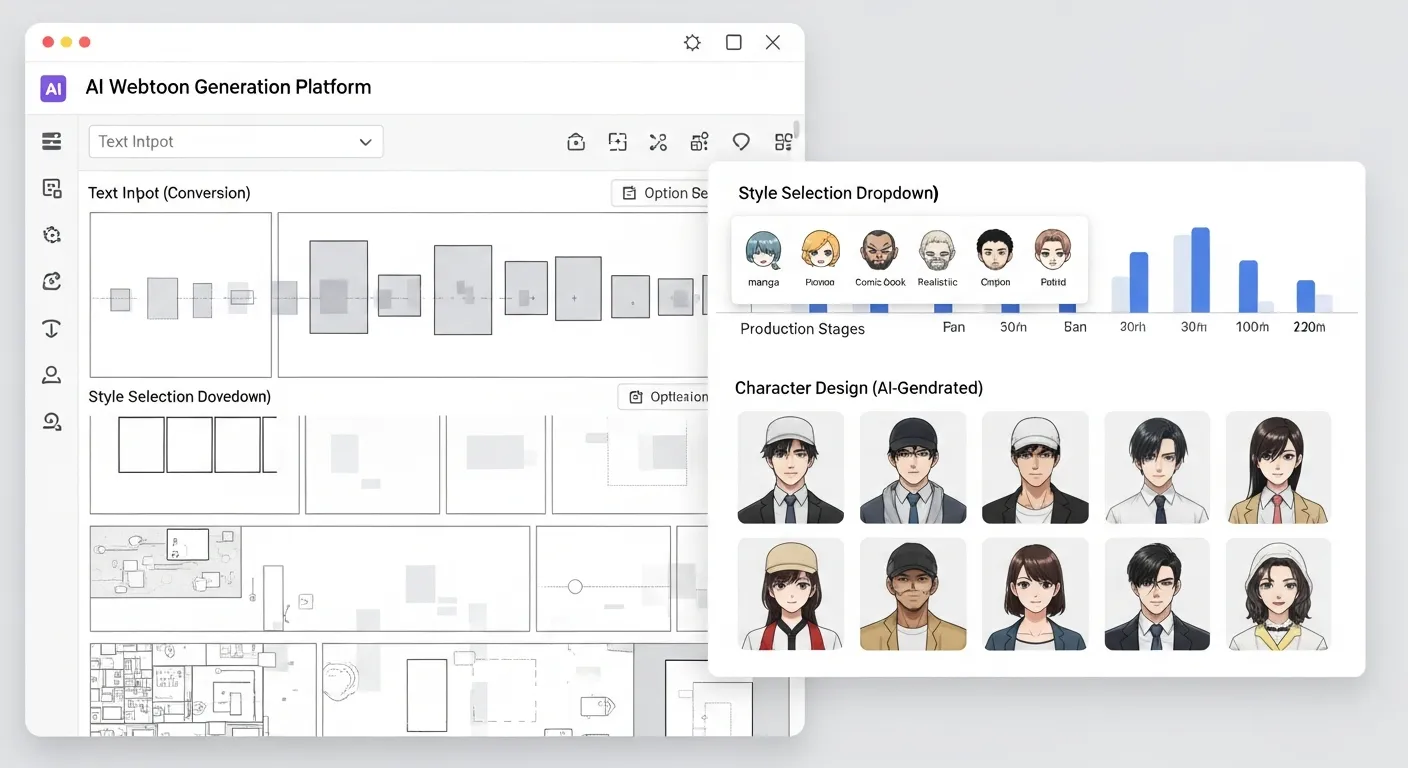1408x768 pixels.
Task: Click the gear button in the title bar
Action: click(x=692, y=42)
